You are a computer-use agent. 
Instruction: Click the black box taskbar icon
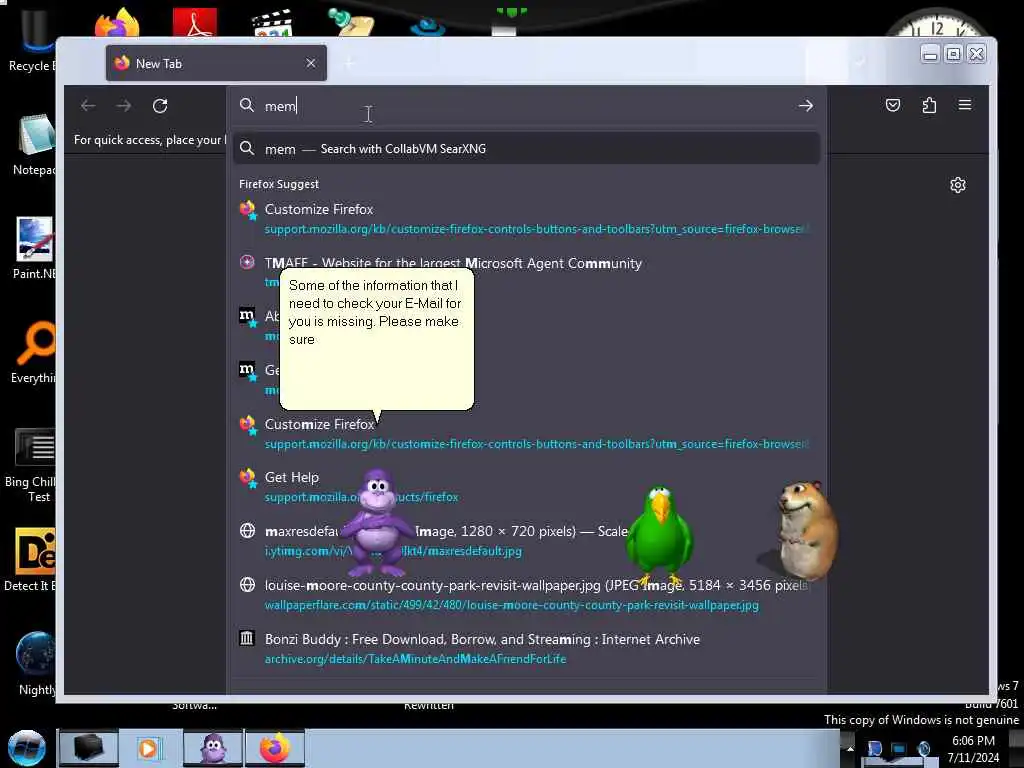tap(88, 748)
